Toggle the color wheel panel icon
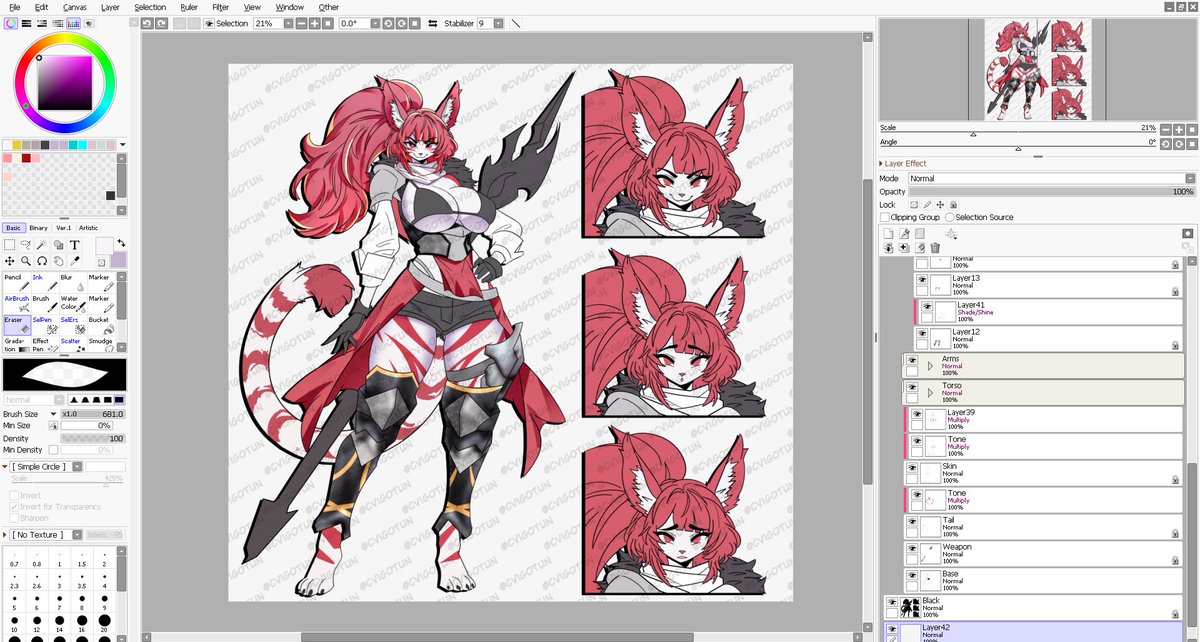1200x642 pixels. [10, 23]
